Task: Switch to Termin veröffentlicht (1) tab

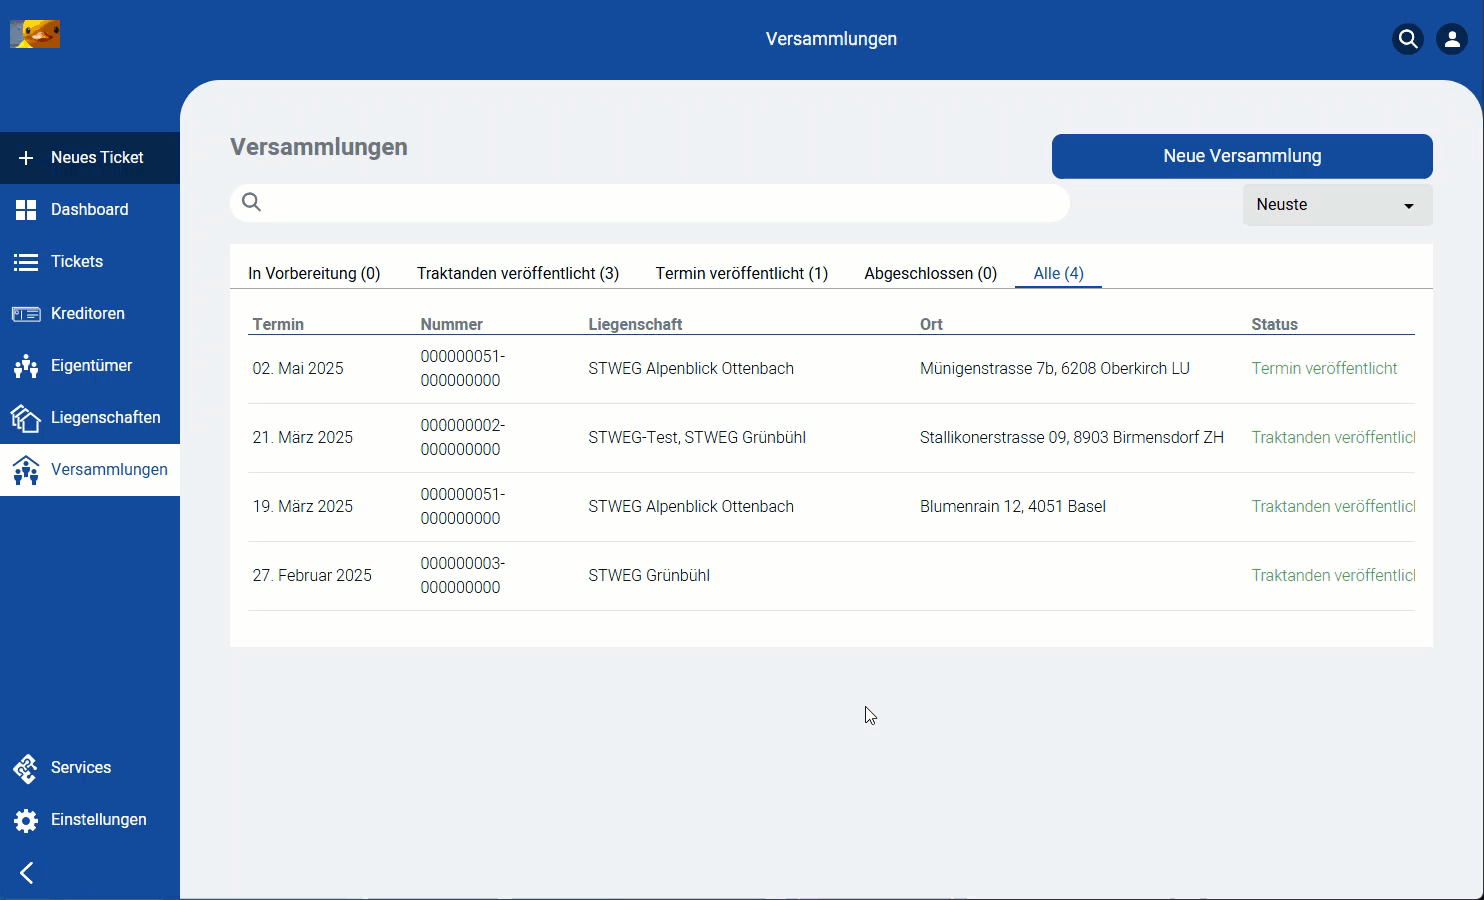Action: pyautogui.click(x=742, y=273)
